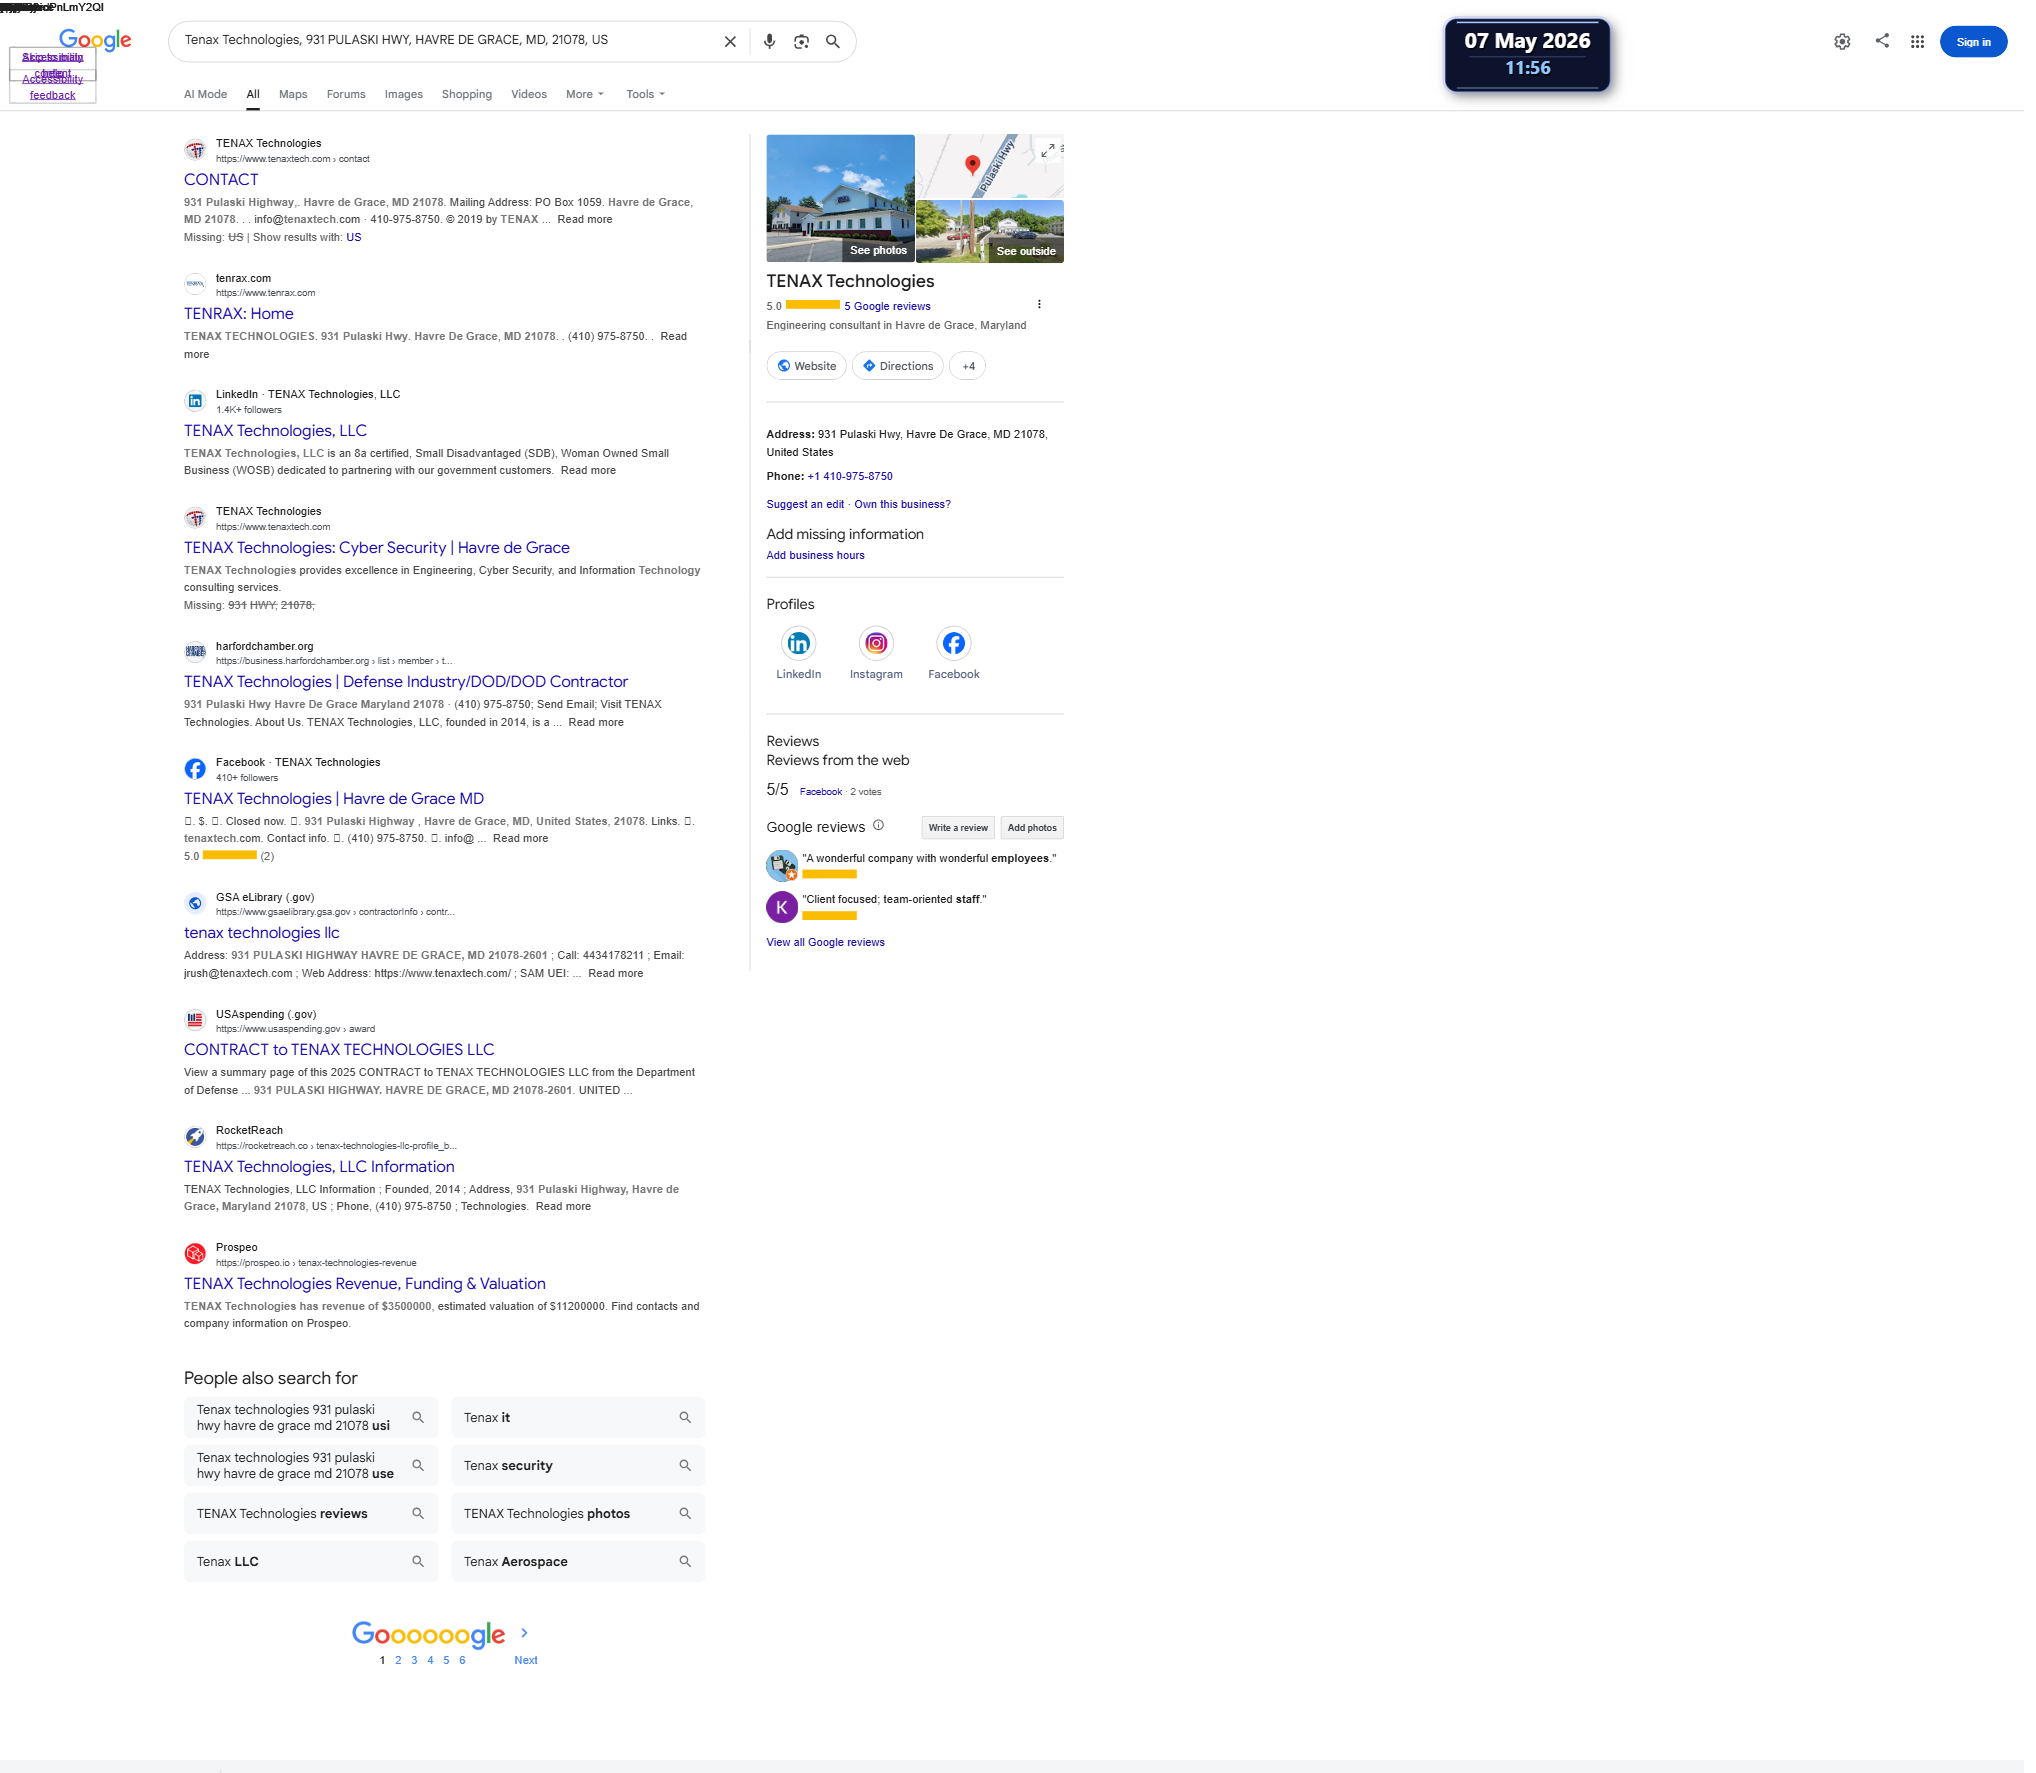Viewport: 2036px width, 1773px height.
Task: Click the Prospeo result favicon
Action: point(195,1254)
